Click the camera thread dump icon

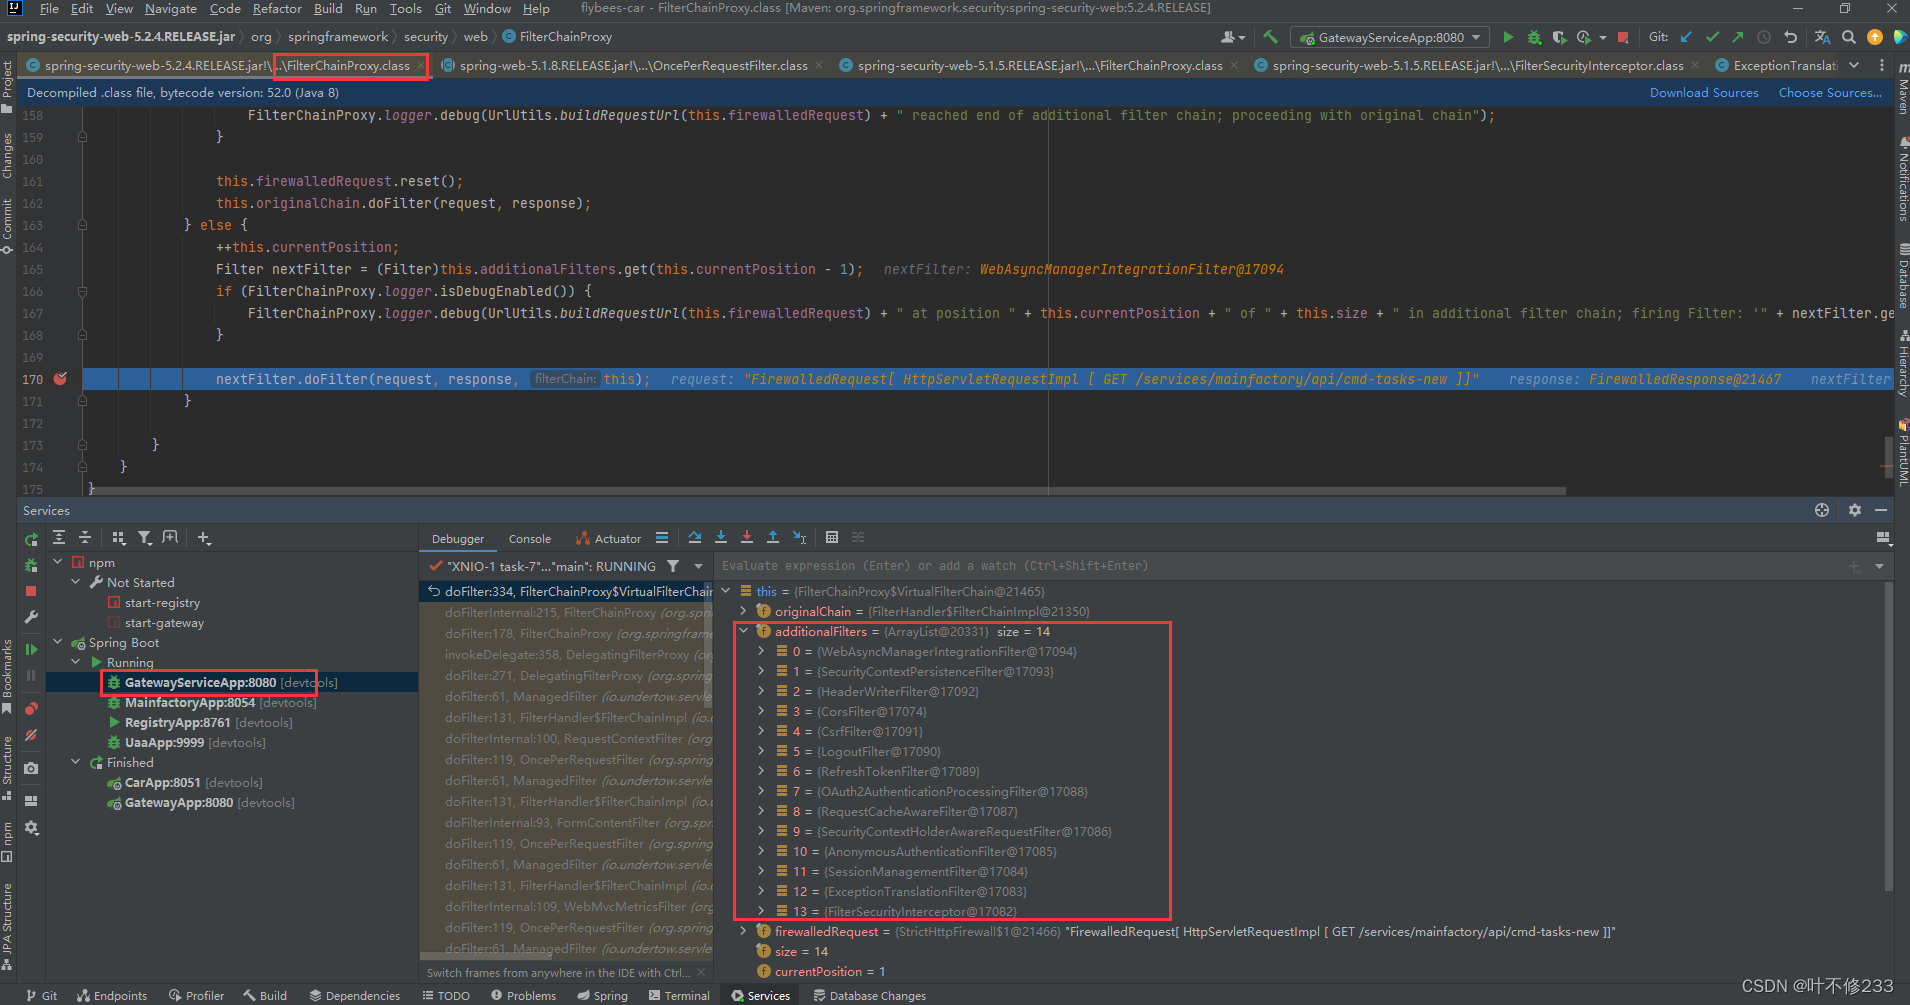pos(31,768)
